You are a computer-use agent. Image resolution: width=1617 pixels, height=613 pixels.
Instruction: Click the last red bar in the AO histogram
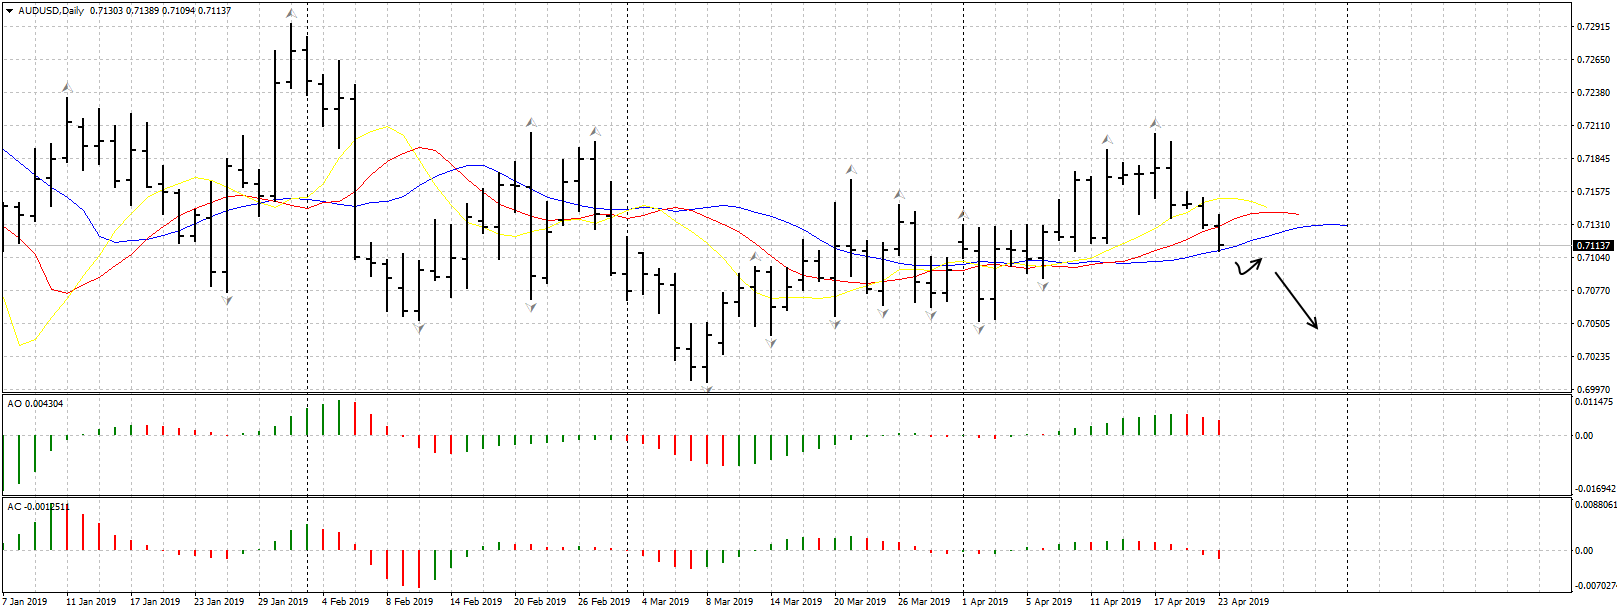[1219, 427]
